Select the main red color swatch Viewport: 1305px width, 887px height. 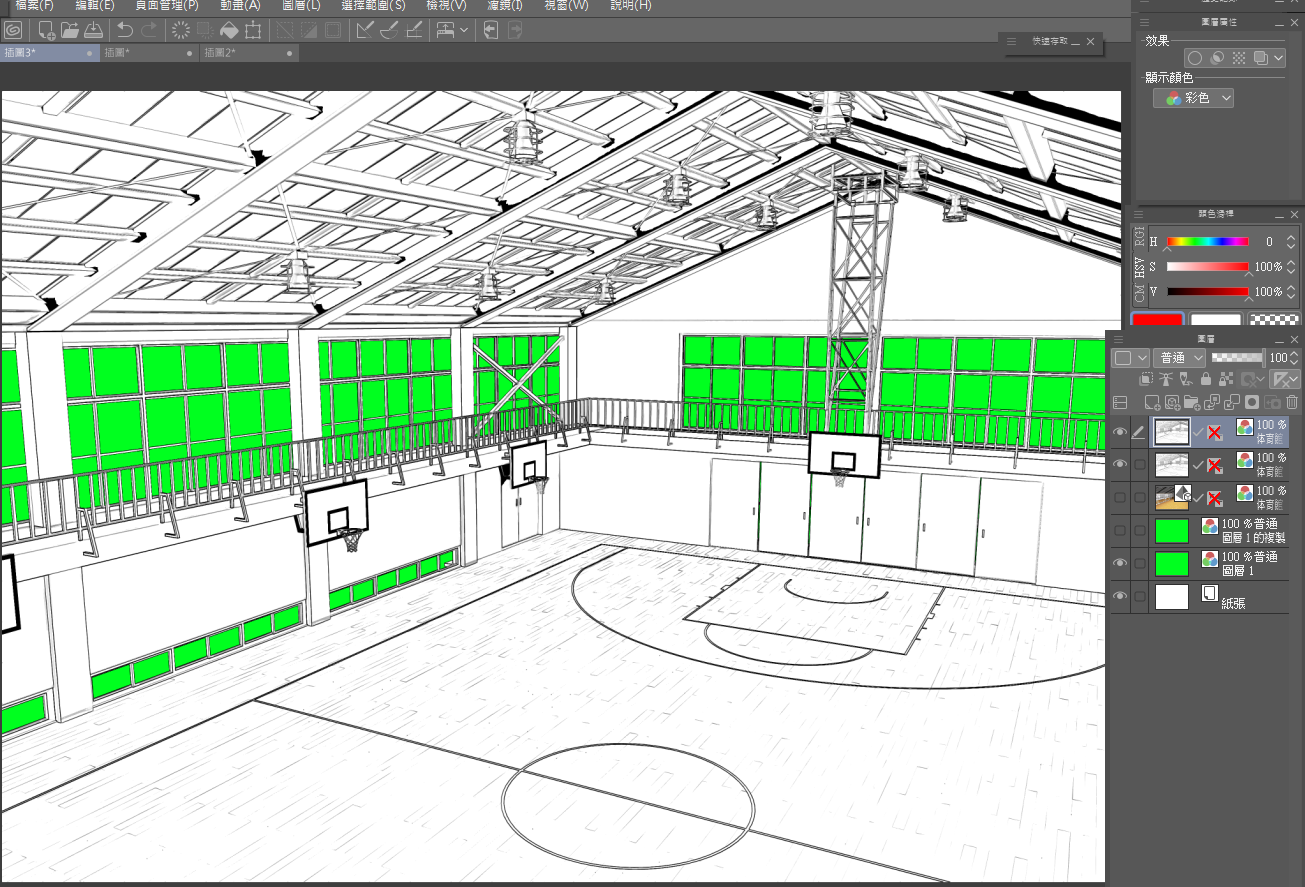[x=1158, y=321]
